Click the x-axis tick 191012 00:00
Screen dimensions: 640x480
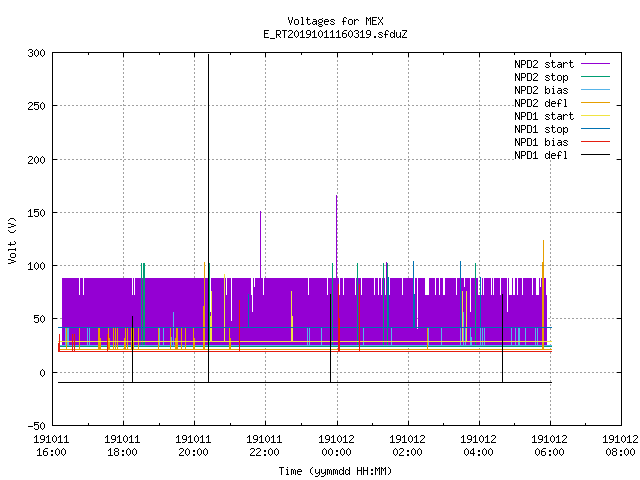(336, 446)
